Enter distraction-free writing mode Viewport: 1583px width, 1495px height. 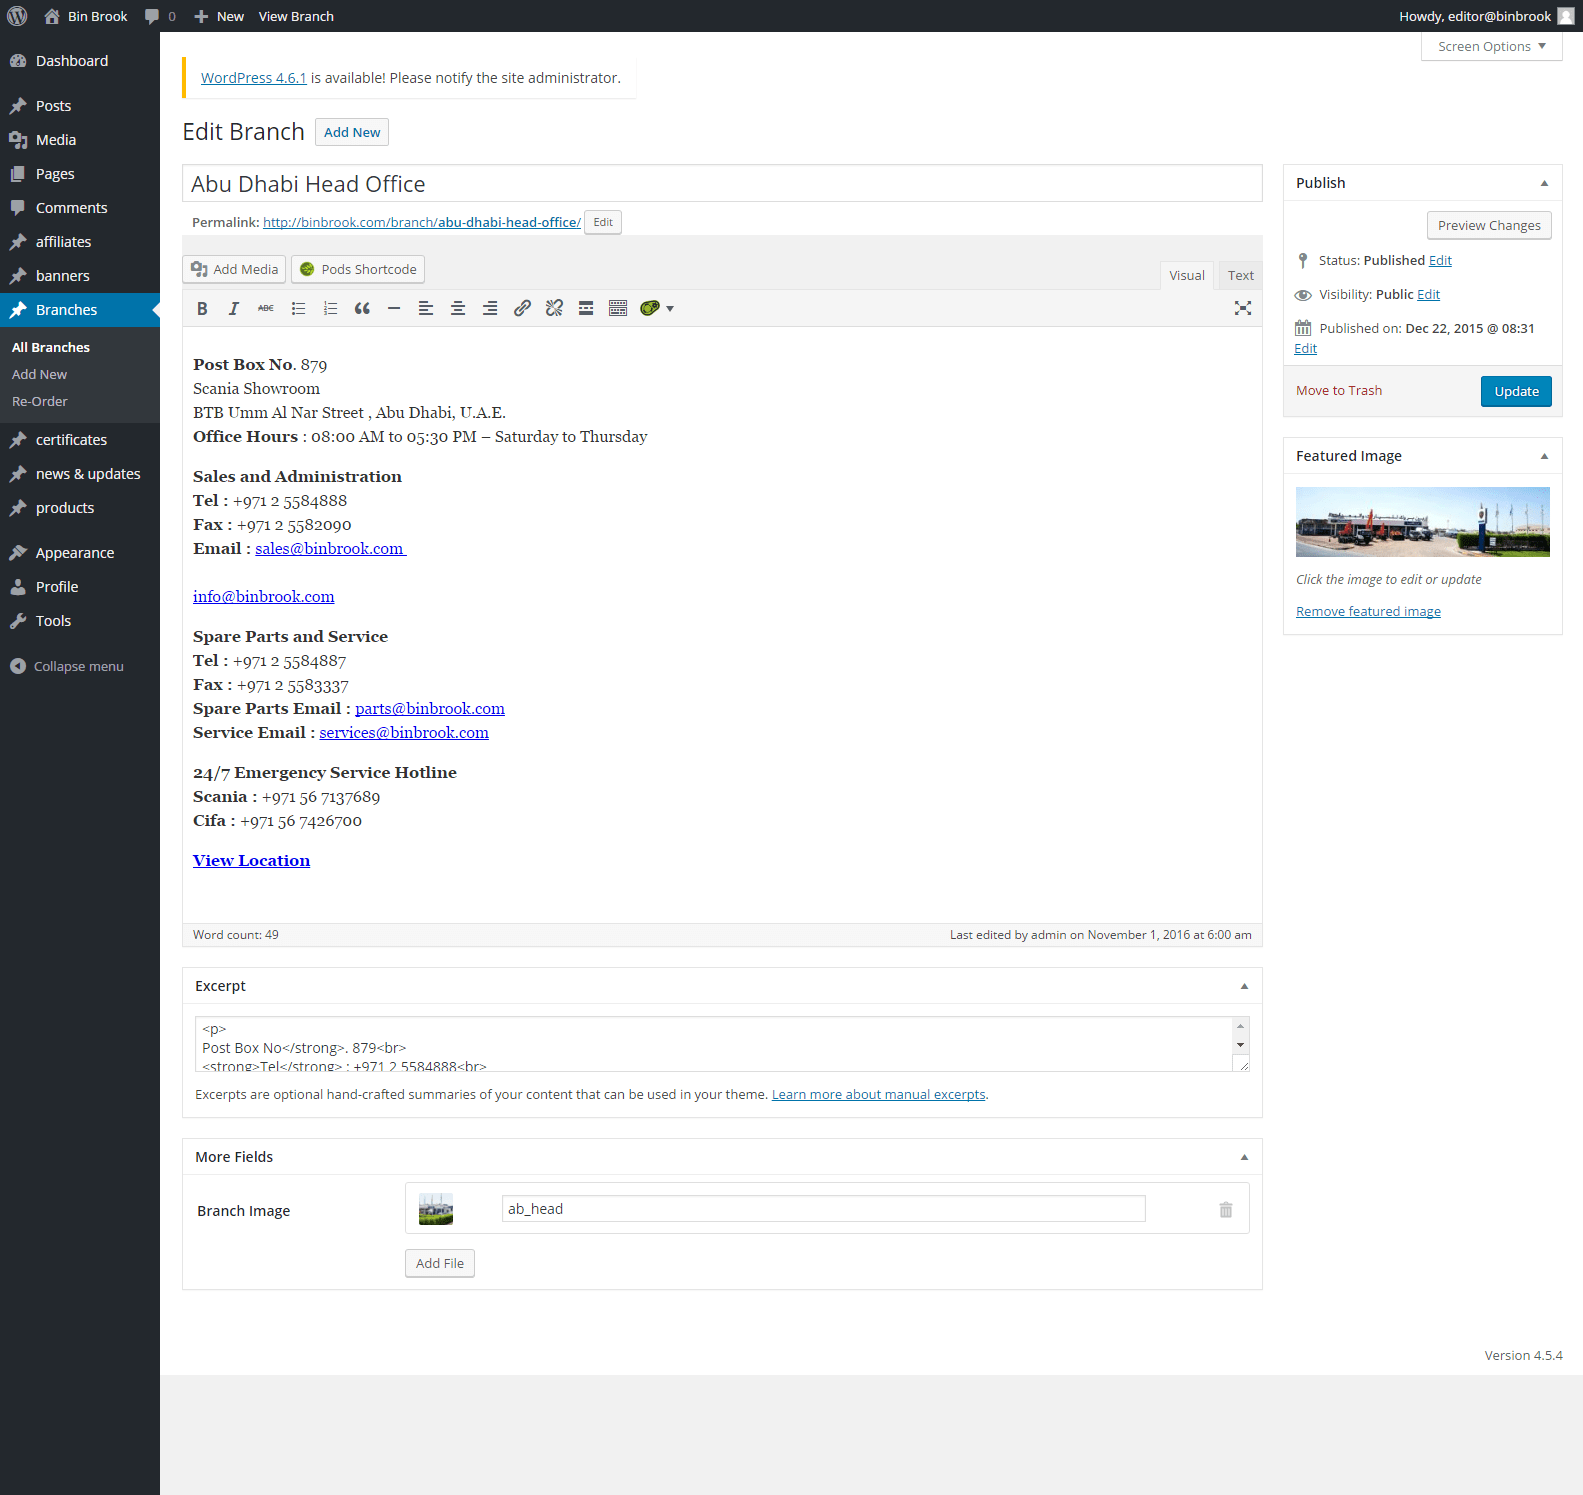click(x=1242, y=309)
